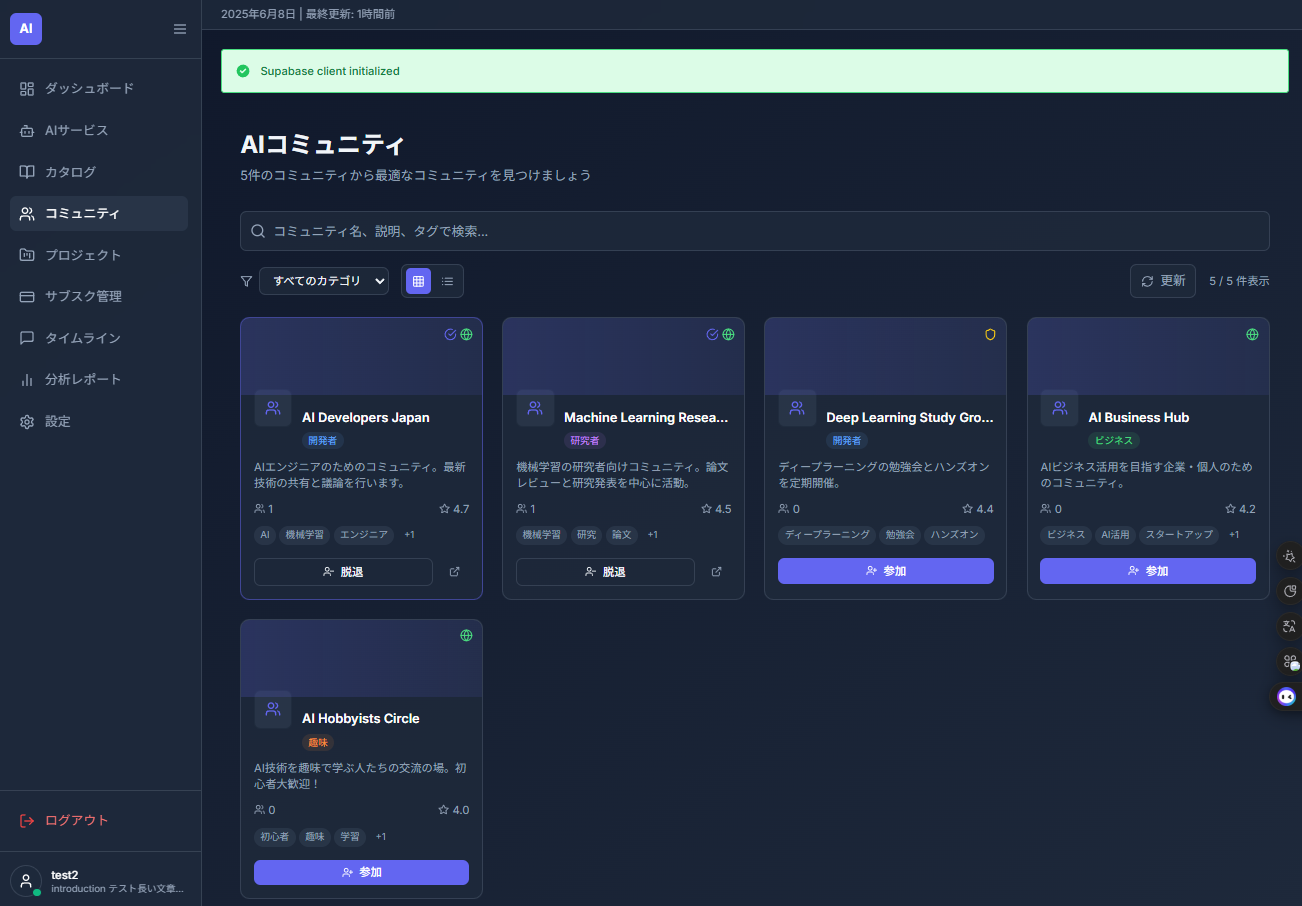Screen dimensions: 1302x906
Task: Click the filter funnel icon
Action: coord(246,282)
